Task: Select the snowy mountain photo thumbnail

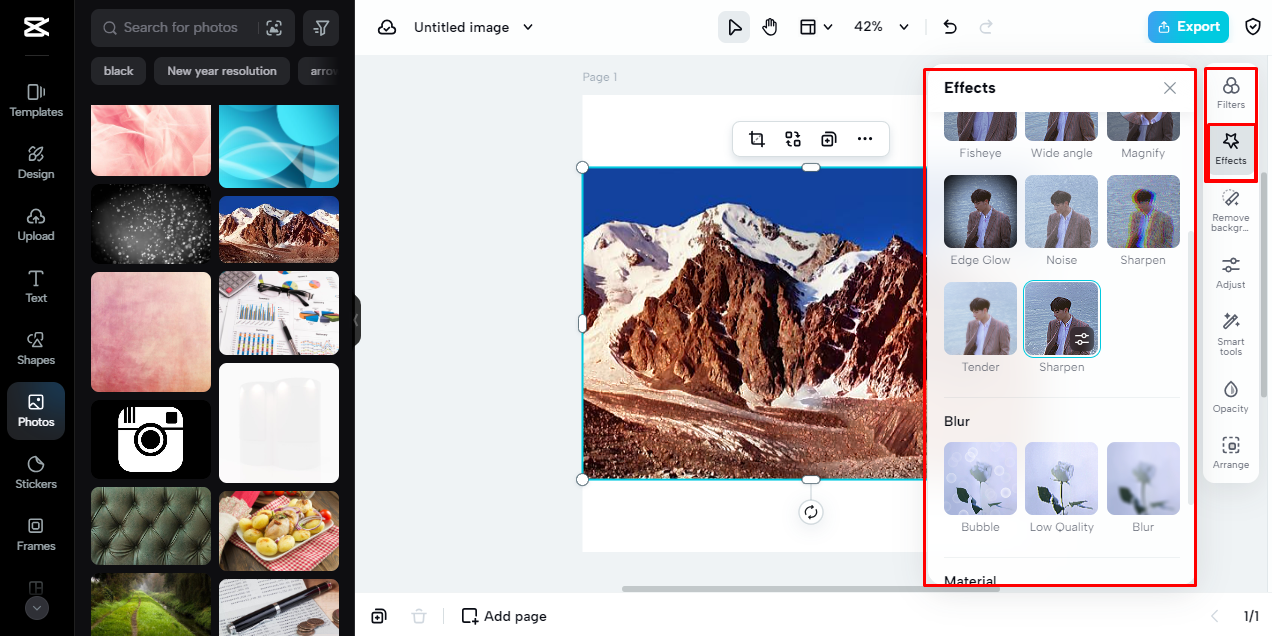Action: click(x=279, y=230)
